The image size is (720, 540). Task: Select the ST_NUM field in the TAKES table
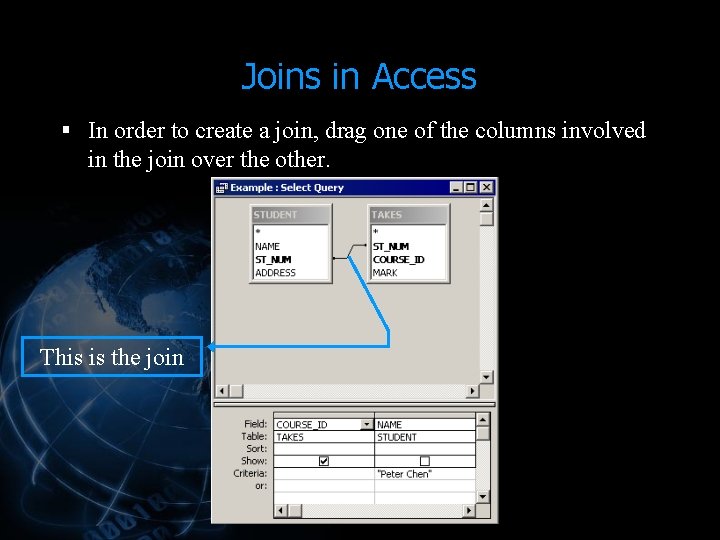pos(408,247)
